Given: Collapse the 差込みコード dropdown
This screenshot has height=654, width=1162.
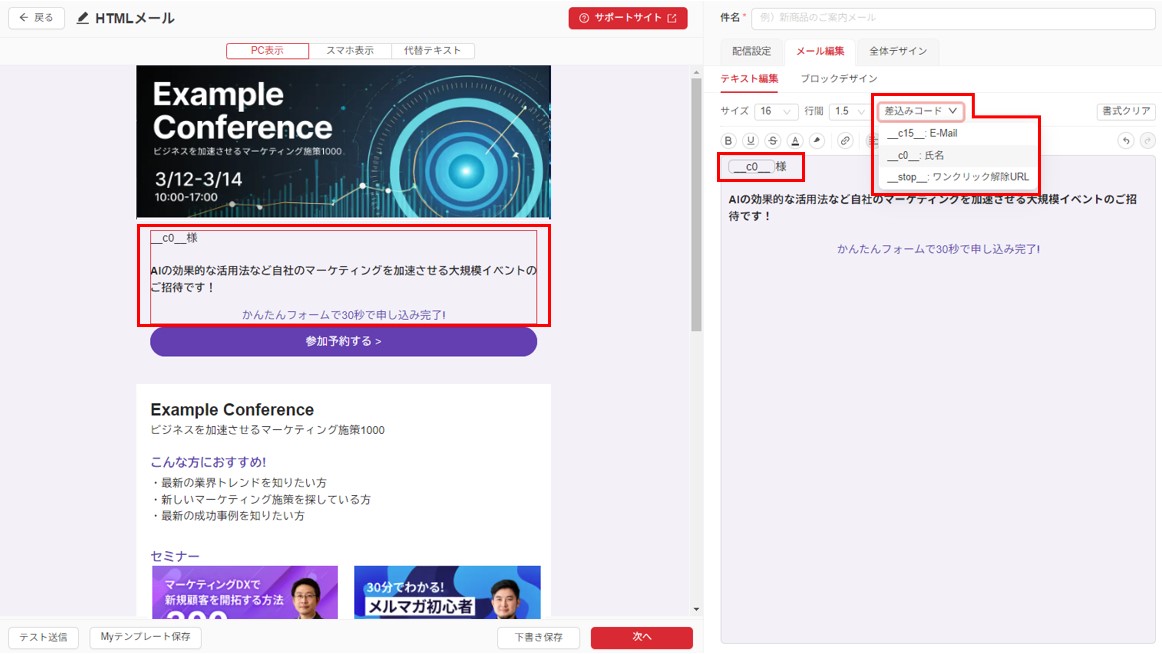Looking at the screenshot, I should tap(920, 111).
